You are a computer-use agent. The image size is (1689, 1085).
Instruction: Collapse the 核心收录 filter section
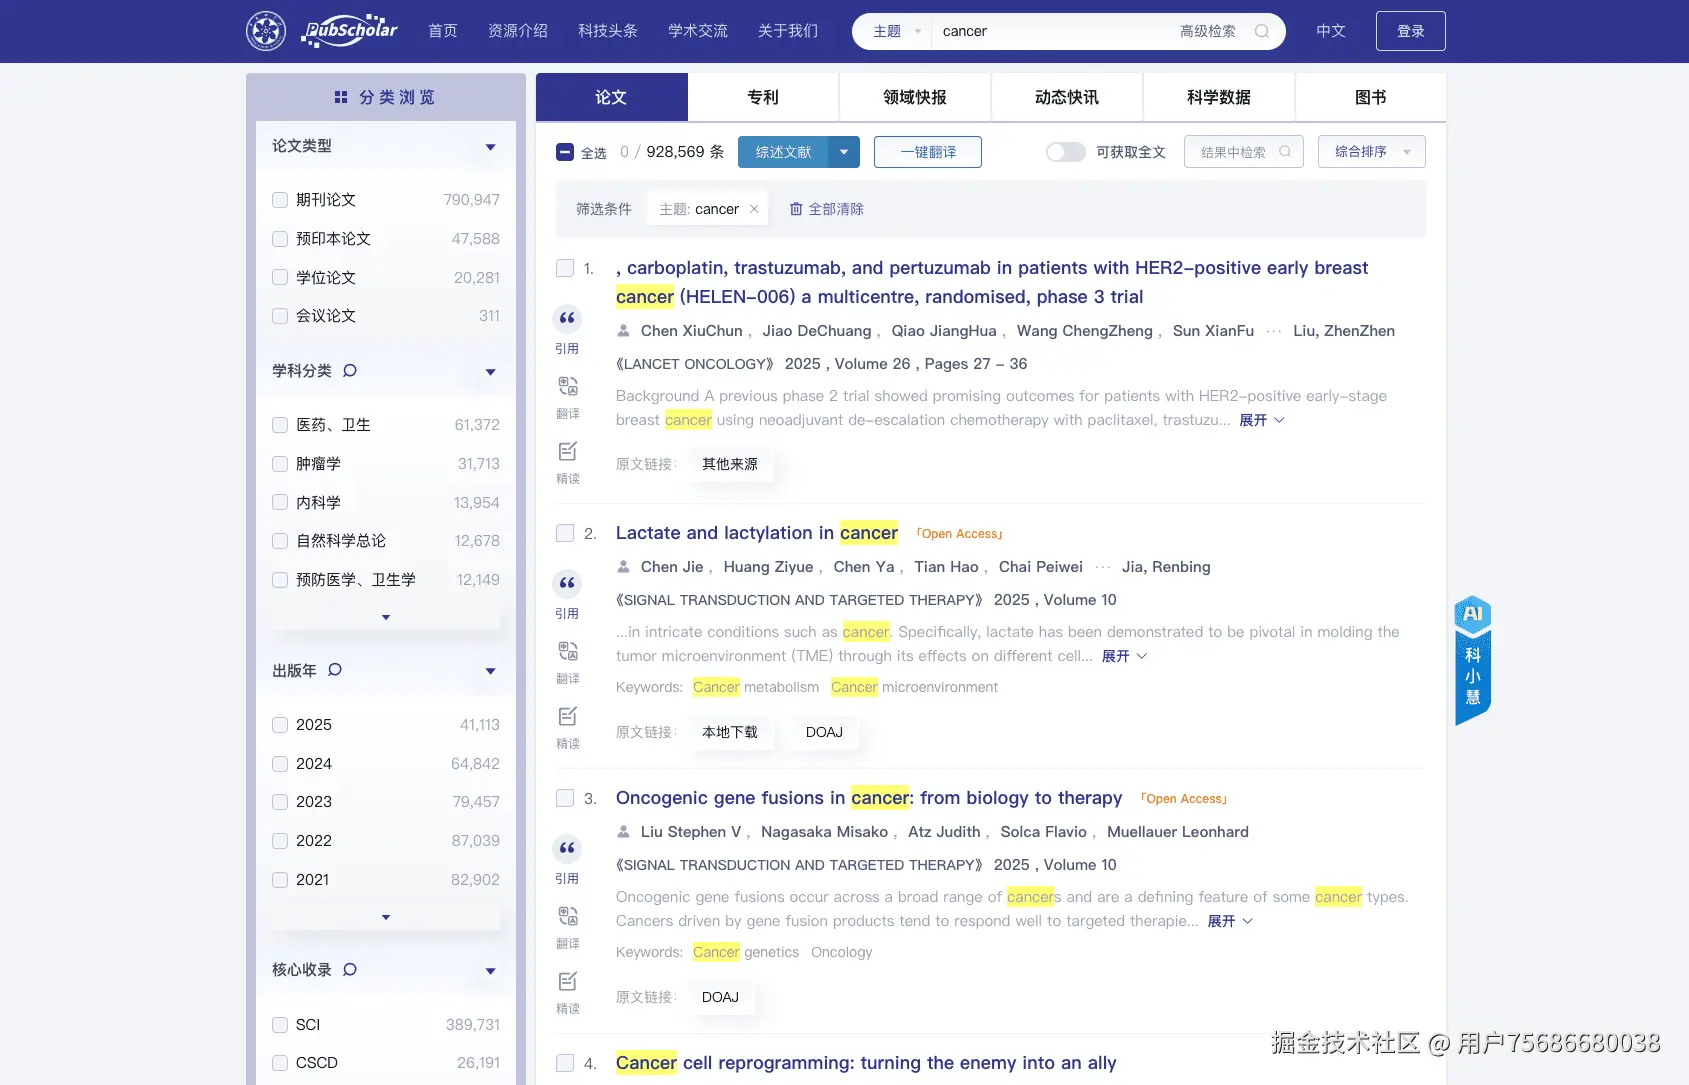point(490,971)
